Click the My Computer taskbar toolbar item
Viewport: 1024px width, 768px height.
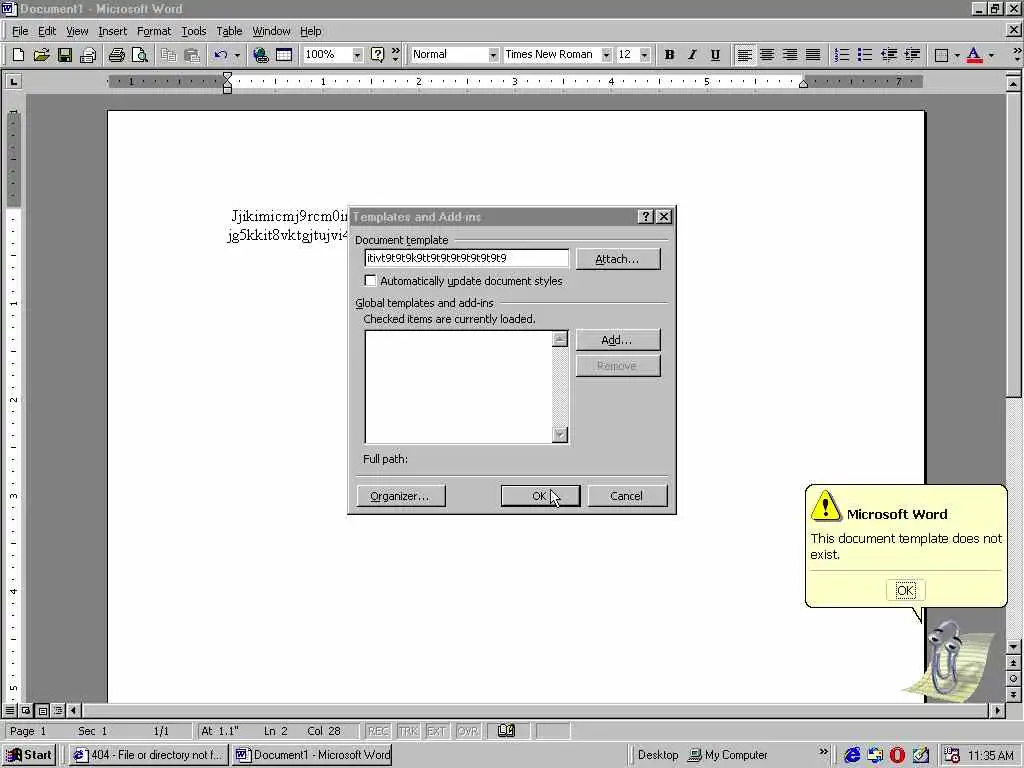[728, 755]
